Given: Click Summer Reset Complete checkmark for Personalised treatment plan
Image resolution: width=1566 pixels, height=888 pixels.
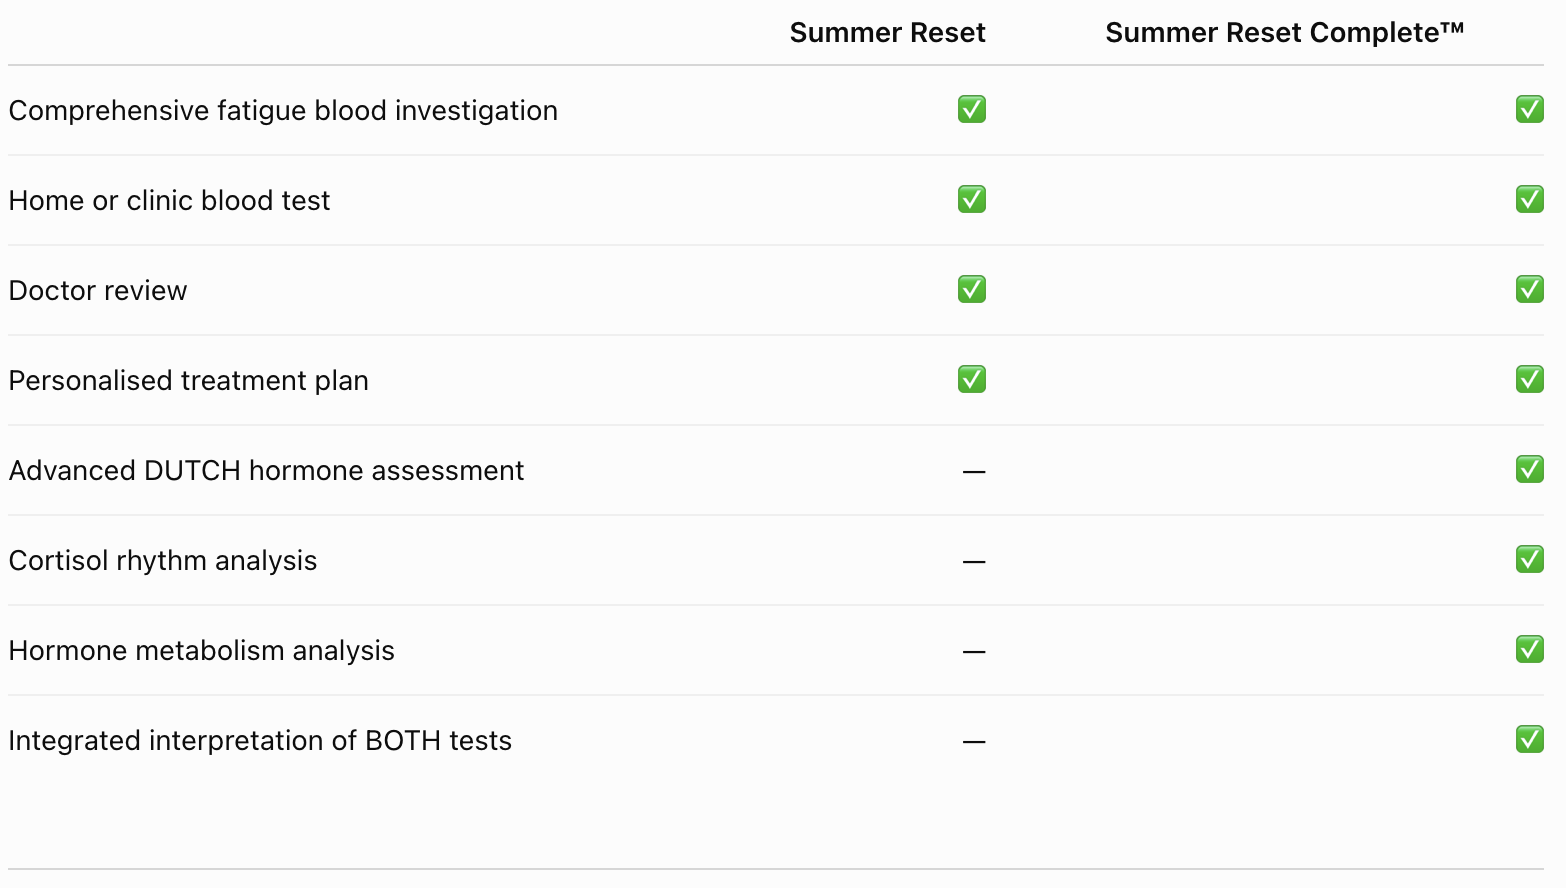Looking at the screenshot, I should 1530,379.
